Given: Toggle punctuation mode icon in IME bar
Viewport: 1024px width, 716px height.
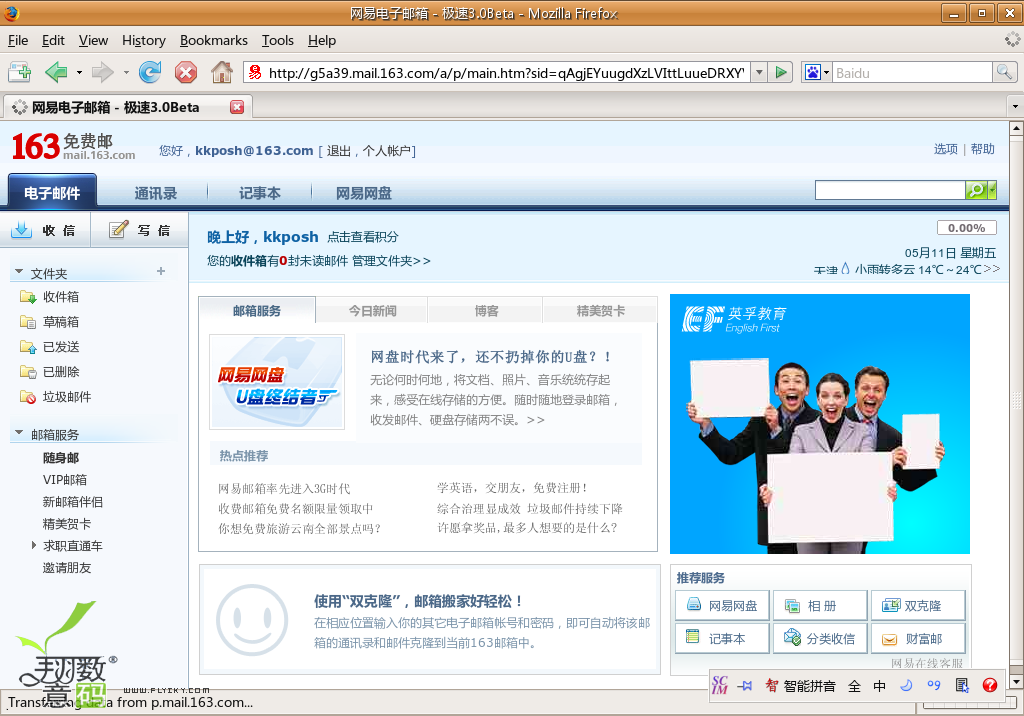Looking at the screenshot, I should coord(934,685).
